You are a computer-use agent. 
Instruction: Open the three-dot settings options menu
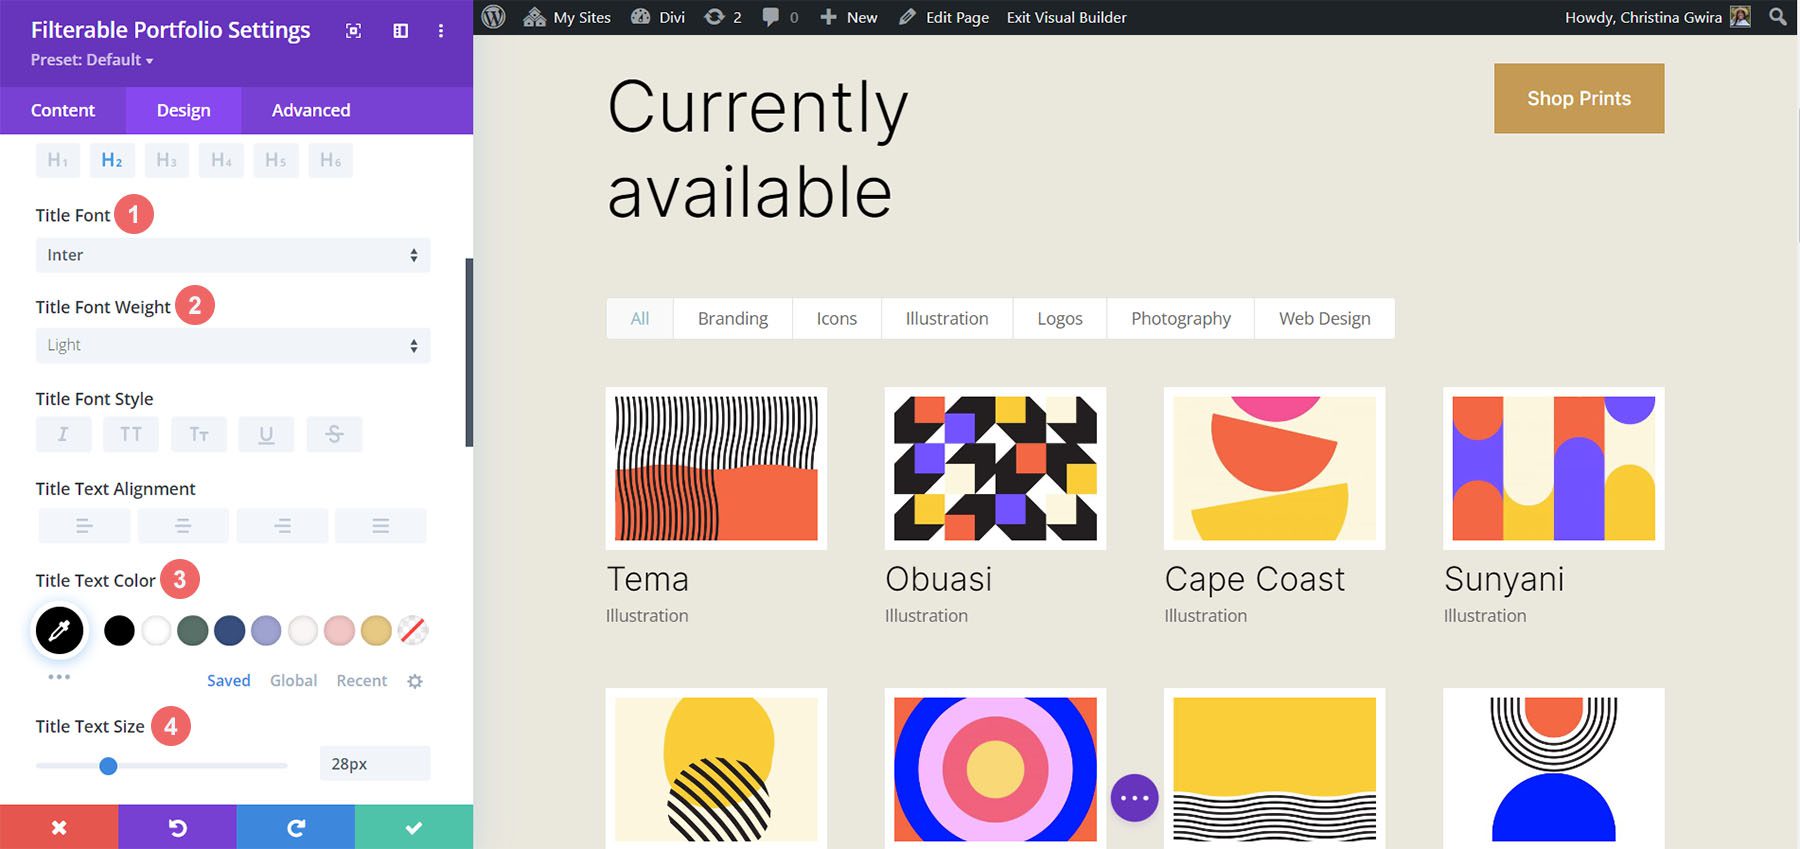pyautogui.click(x=440, y=31)
